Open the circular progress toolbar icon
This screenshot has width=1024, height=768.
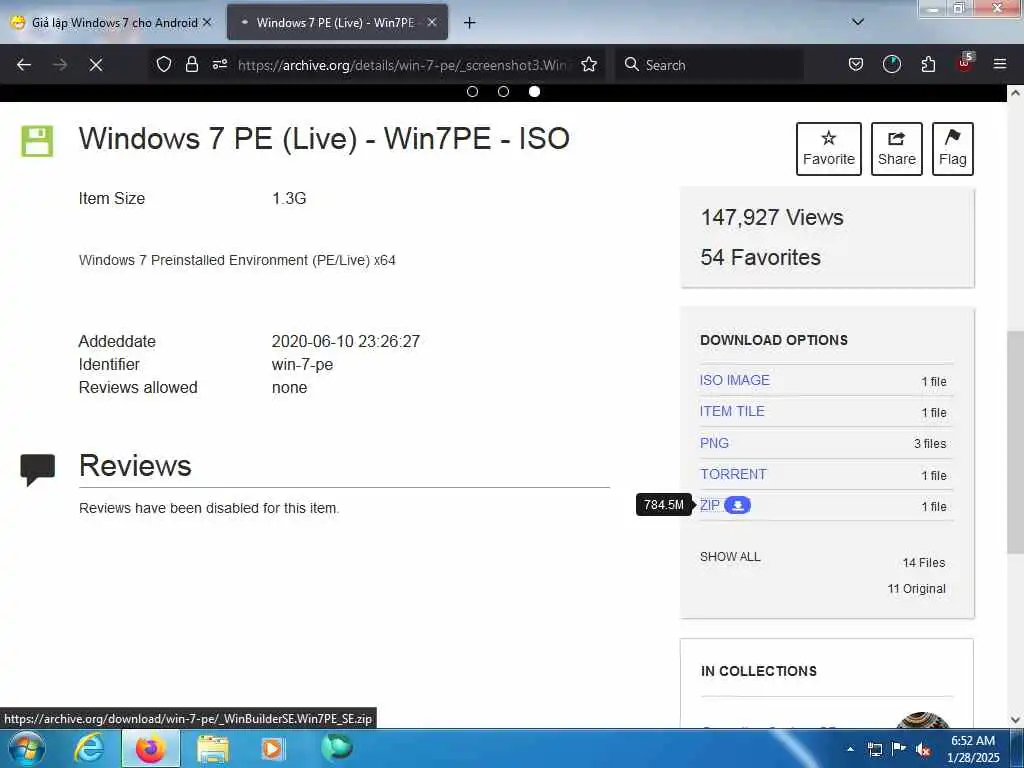coord(891,64)
